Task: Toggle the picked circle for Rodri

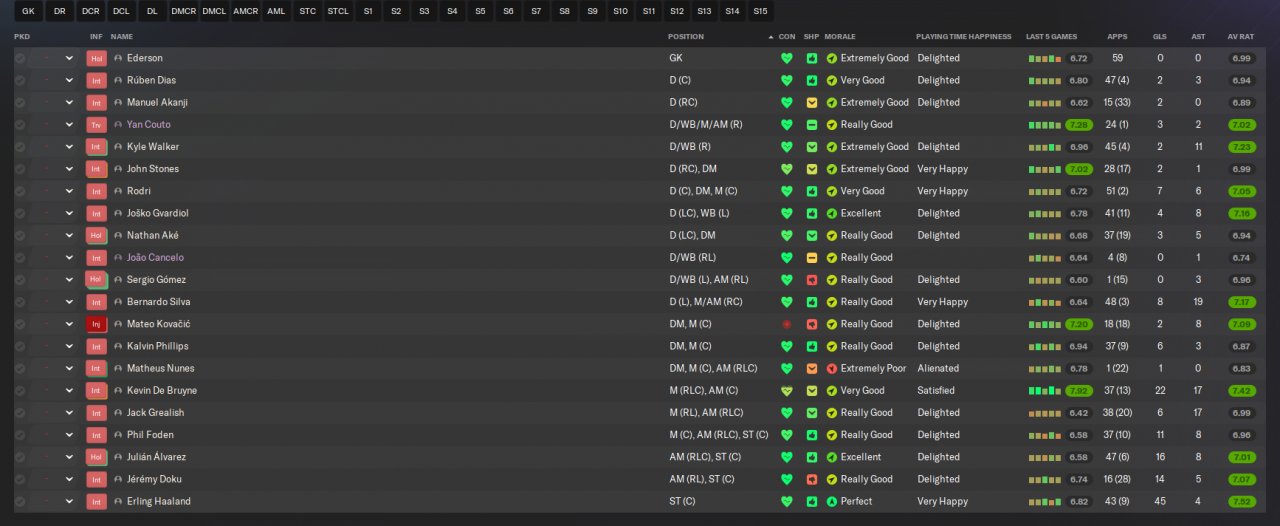Action: coord(20,191)
